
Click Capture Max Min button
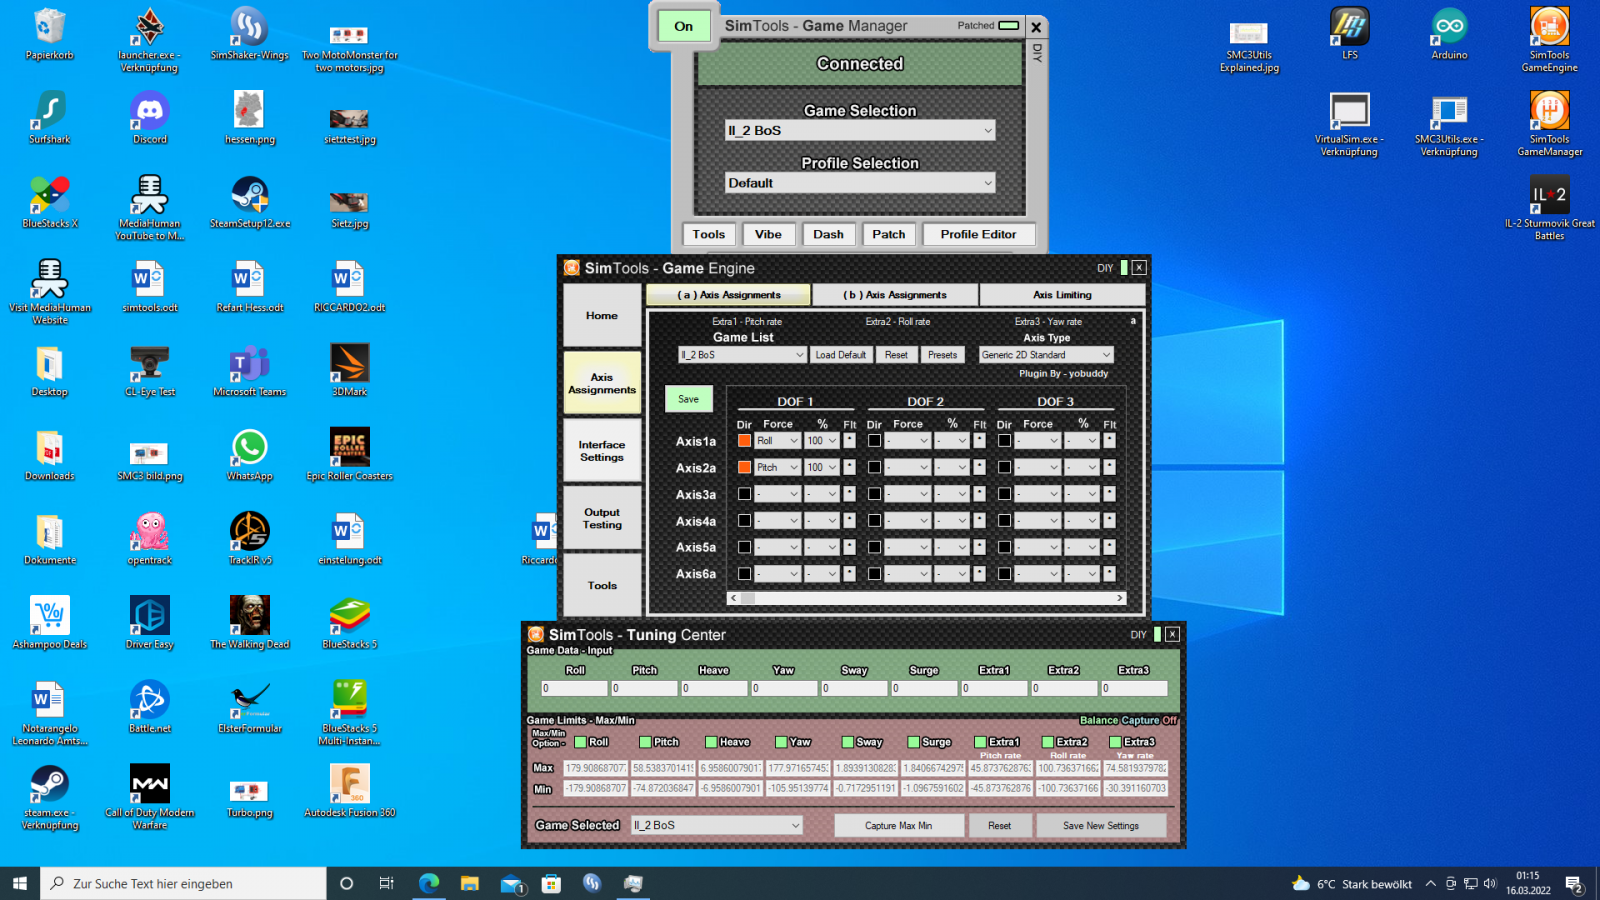pyautogui.click(x=898, y=826)
